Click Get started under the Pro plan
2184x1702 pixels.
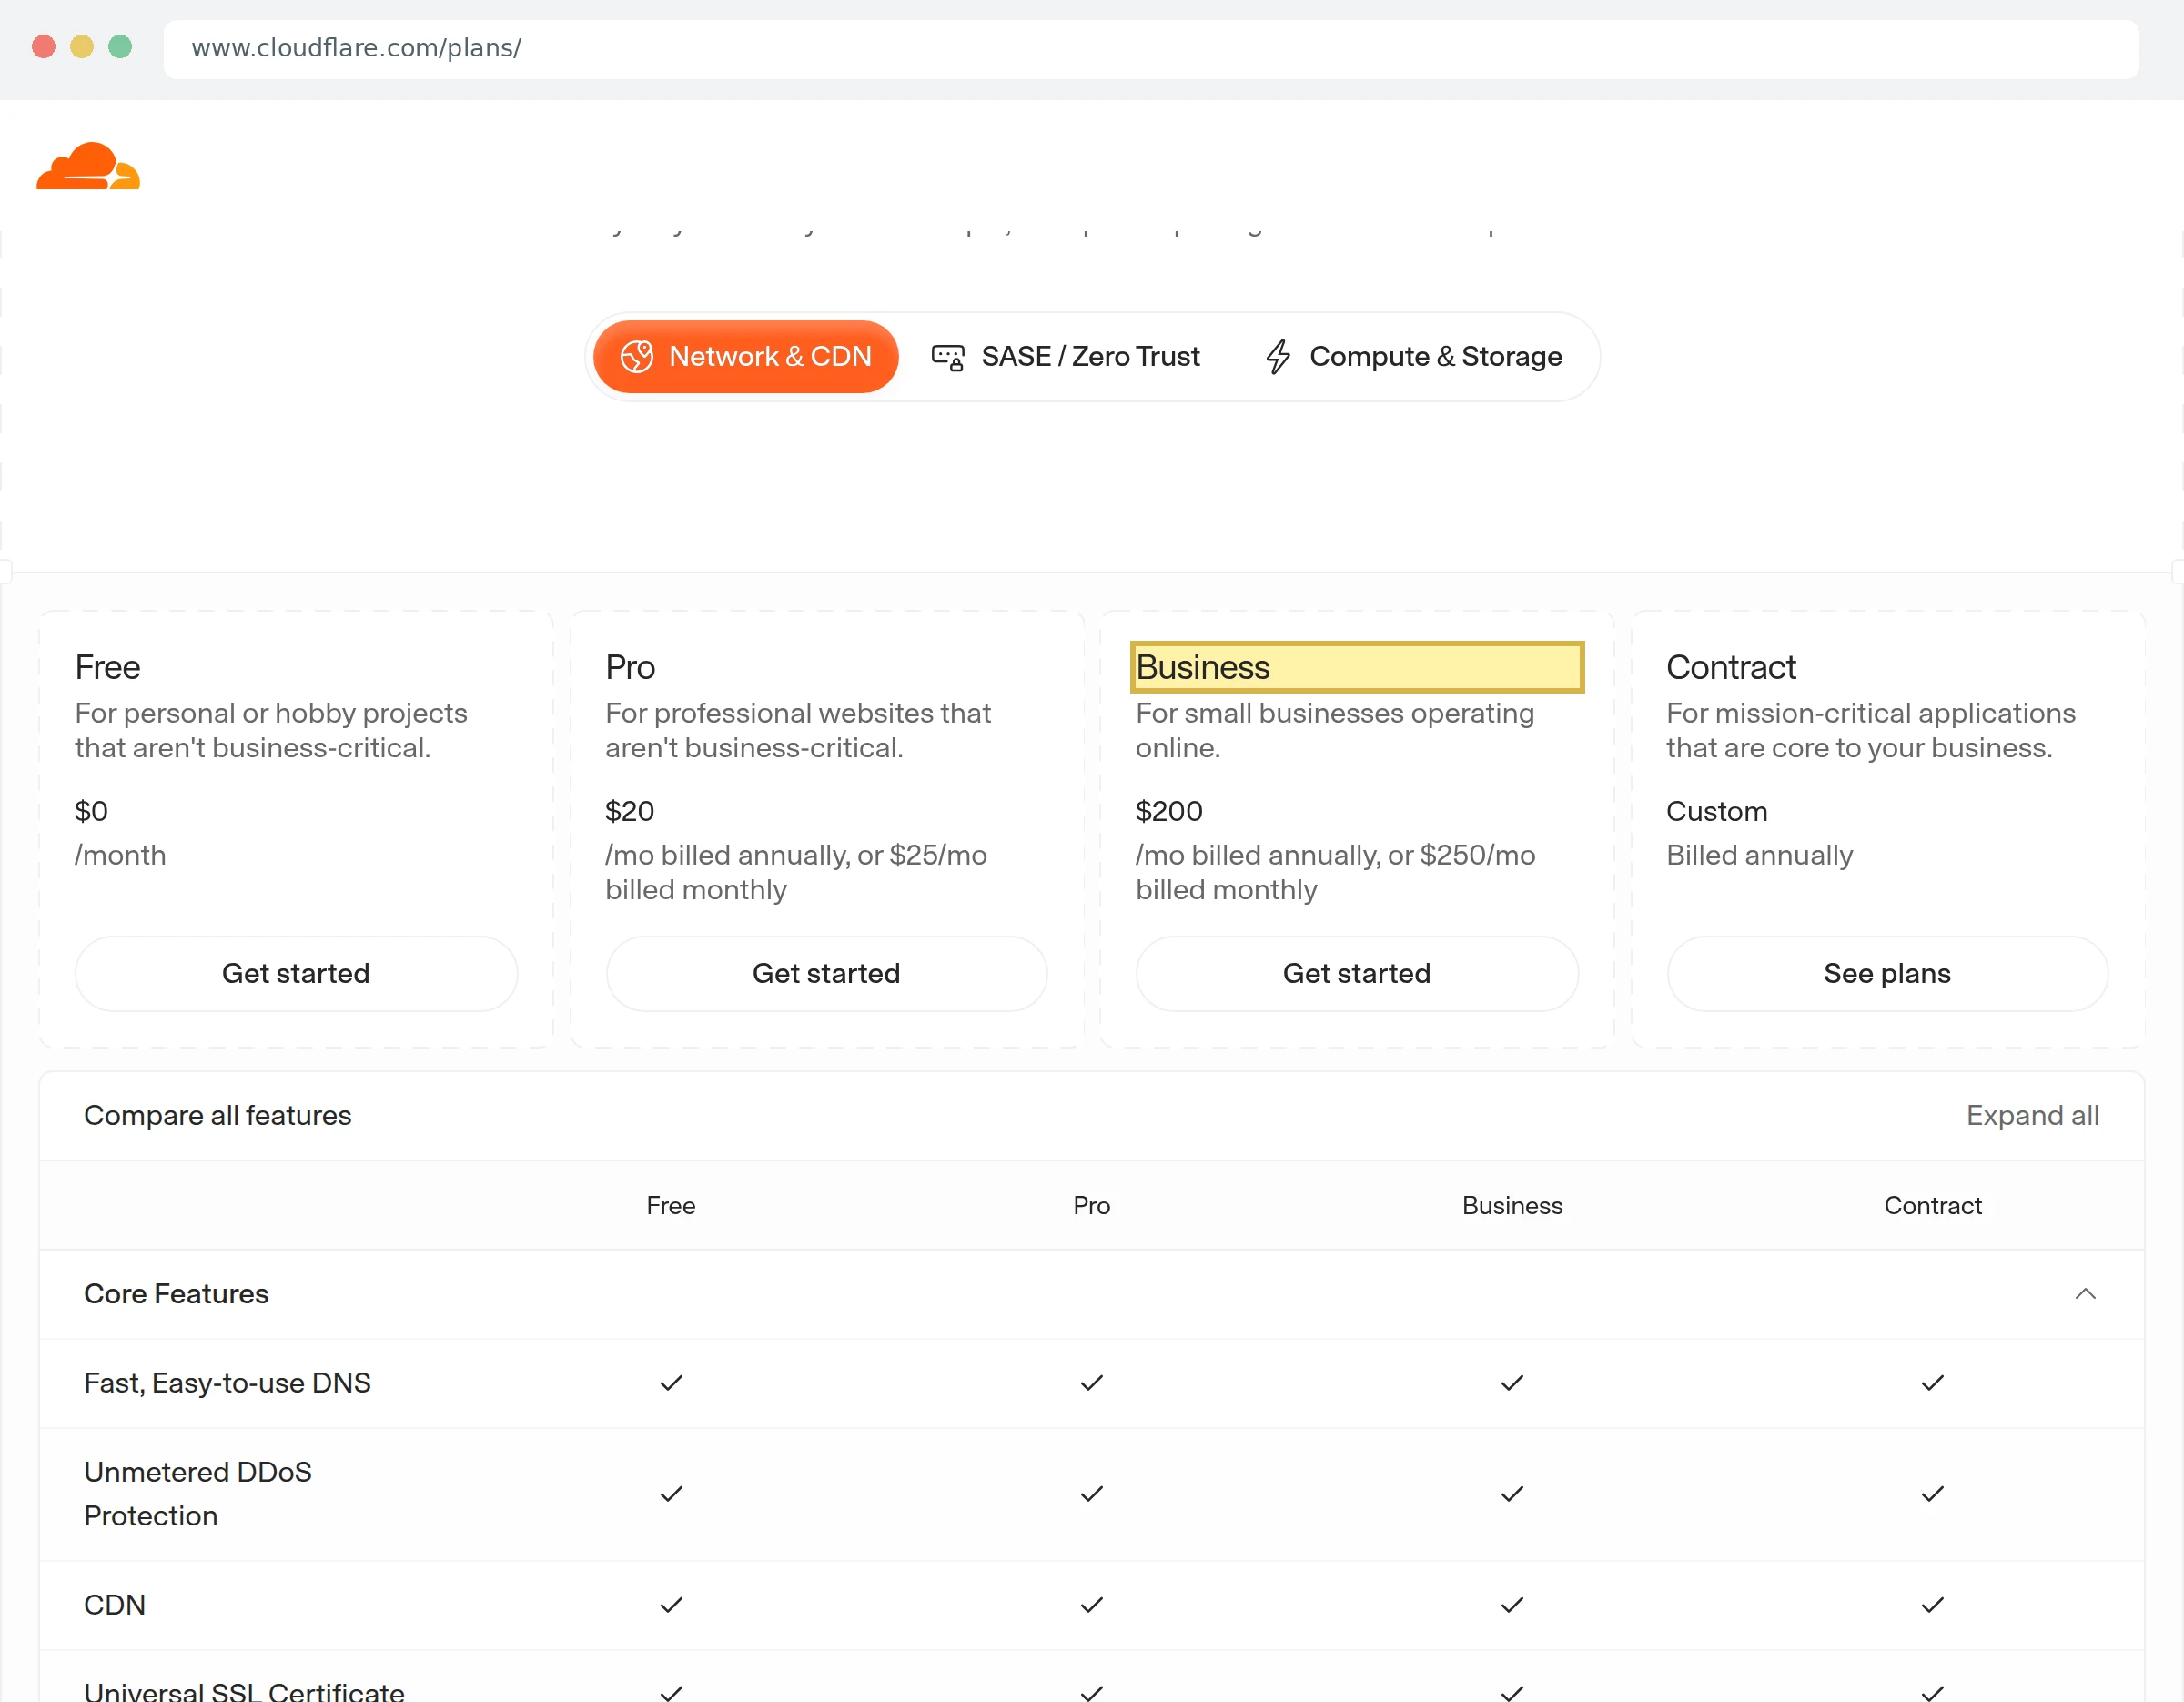pos(826,973)
